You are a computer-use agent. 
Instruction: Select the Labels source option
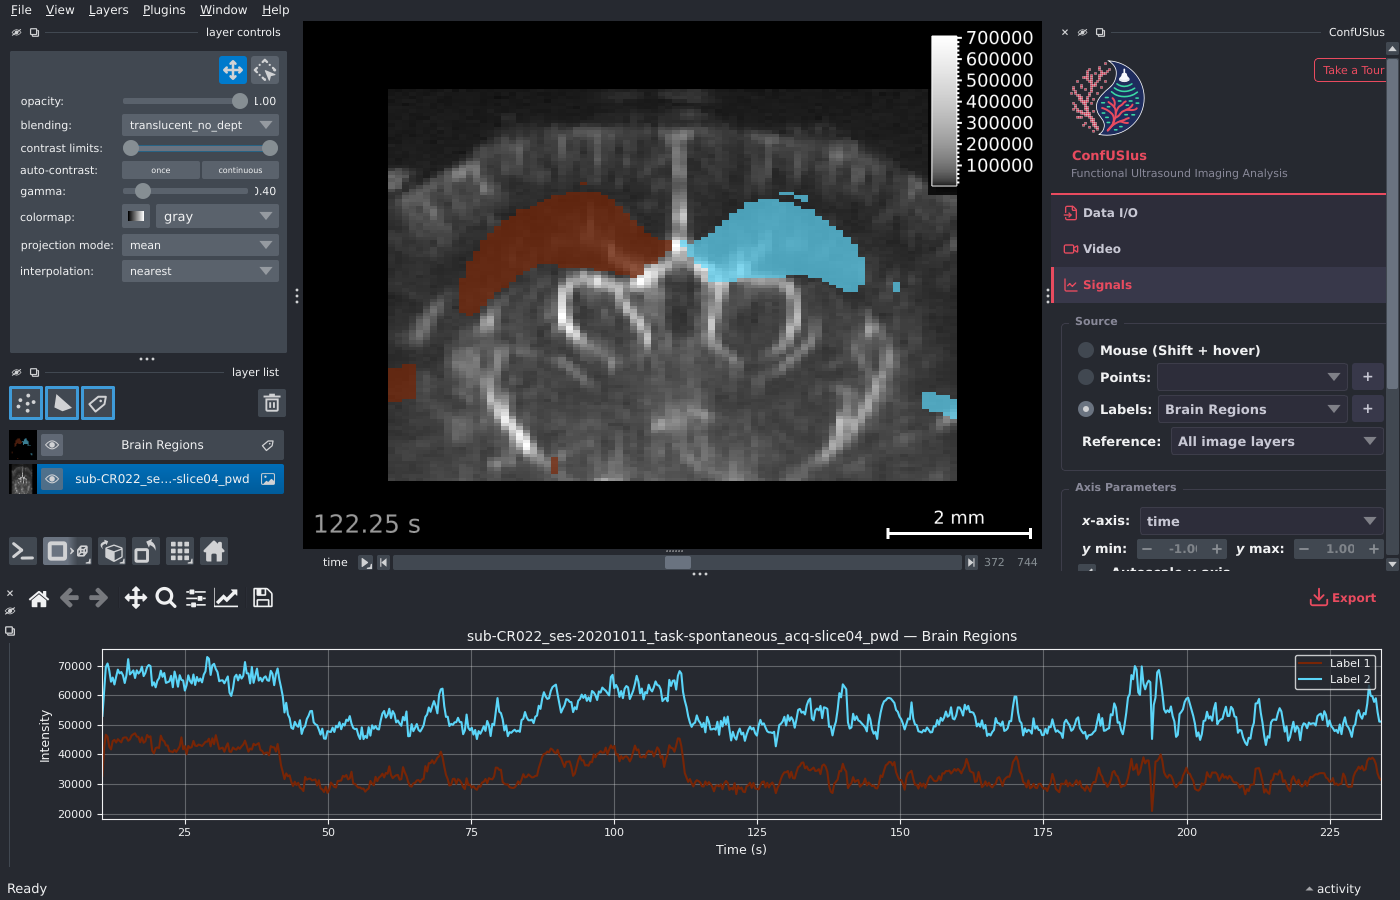pos(1086,409)
